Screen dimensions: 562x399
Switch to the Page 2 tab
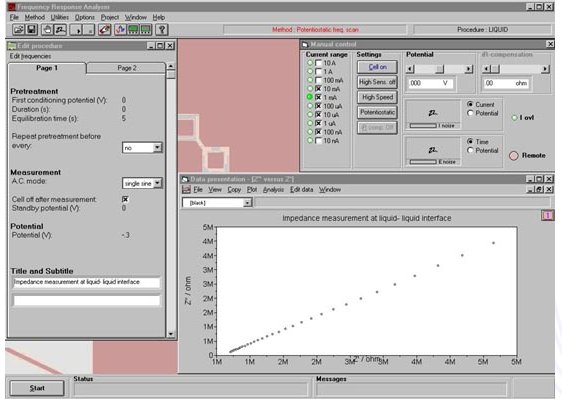(127, 68)
